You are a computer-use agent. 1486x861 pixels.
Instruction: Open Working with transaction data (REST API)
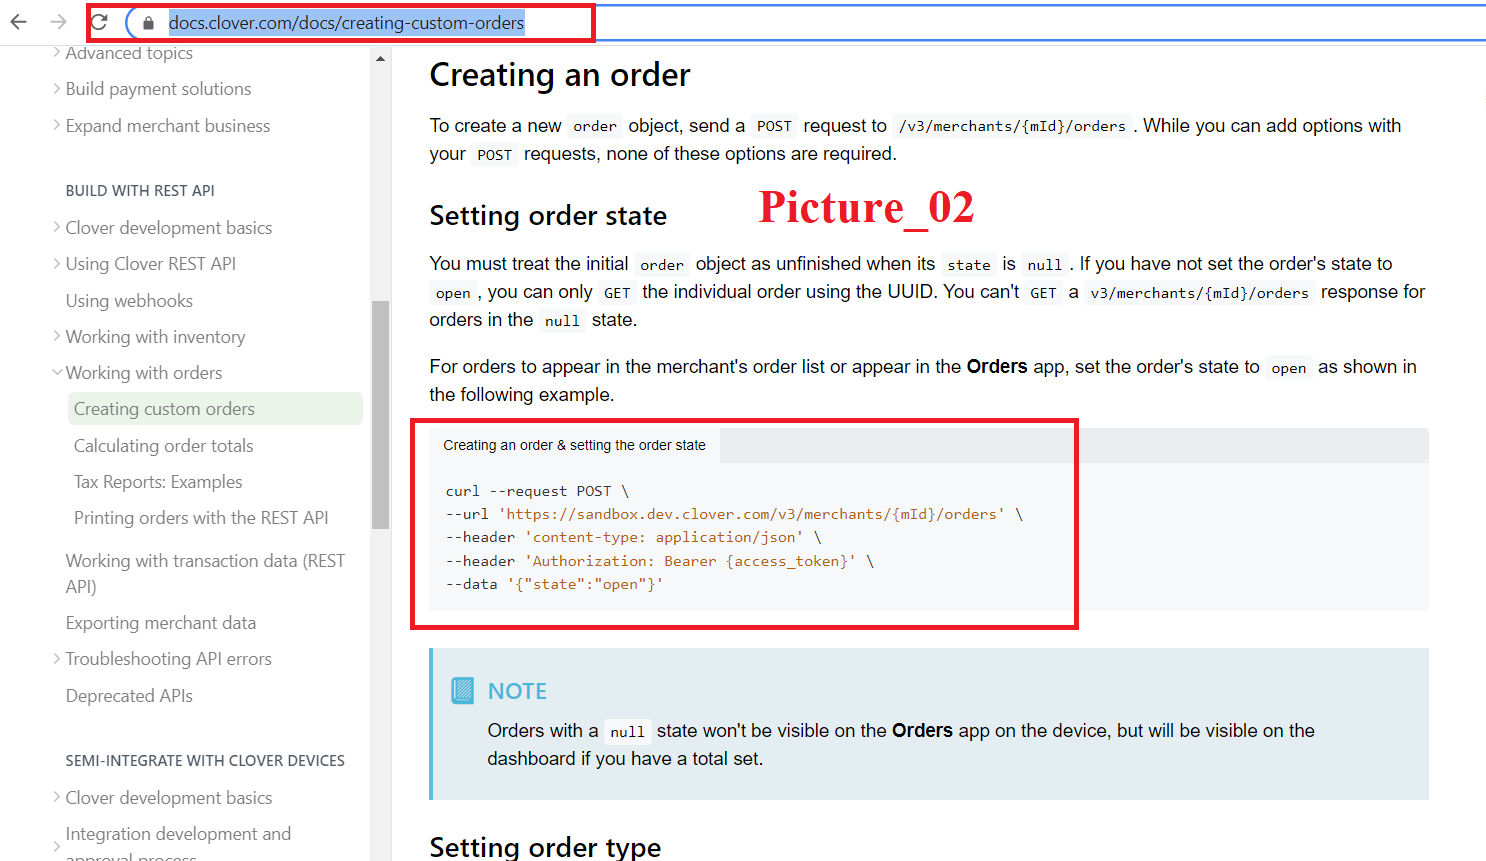pos(205,573)
